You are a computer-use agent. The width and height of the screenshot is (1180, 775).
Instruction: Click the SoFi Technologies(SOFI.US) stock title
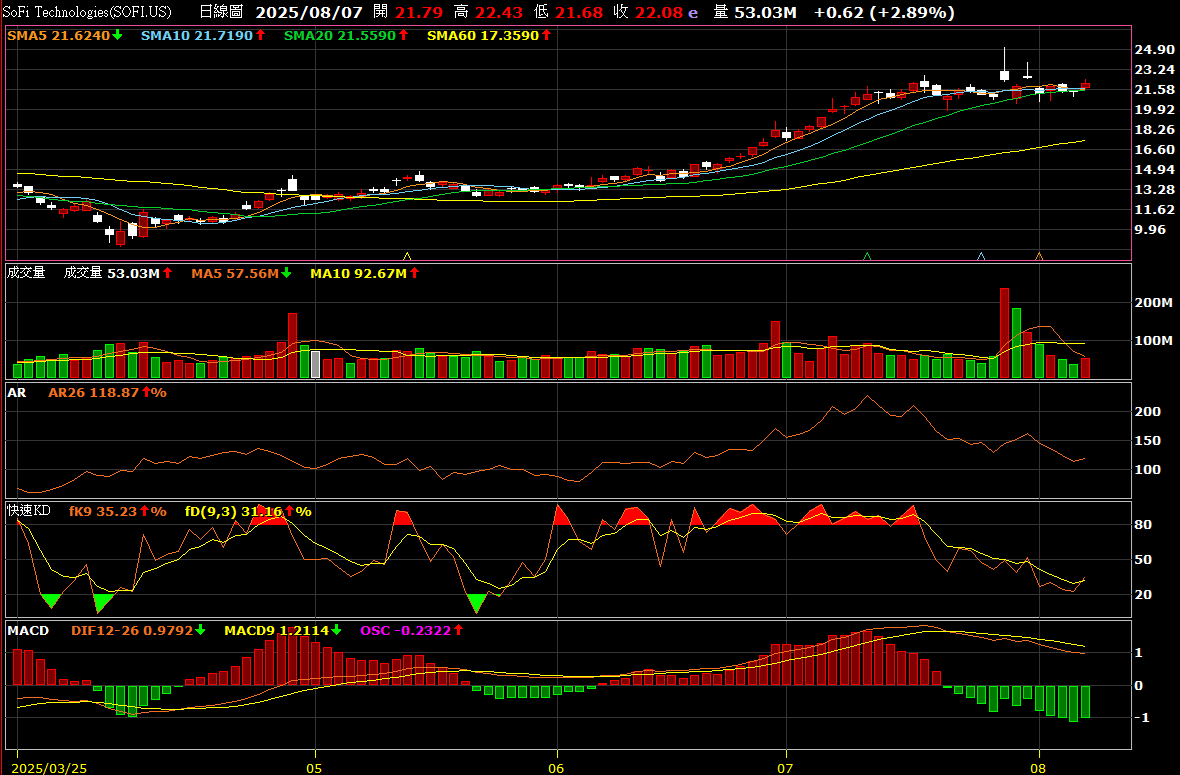pos(87,13)
